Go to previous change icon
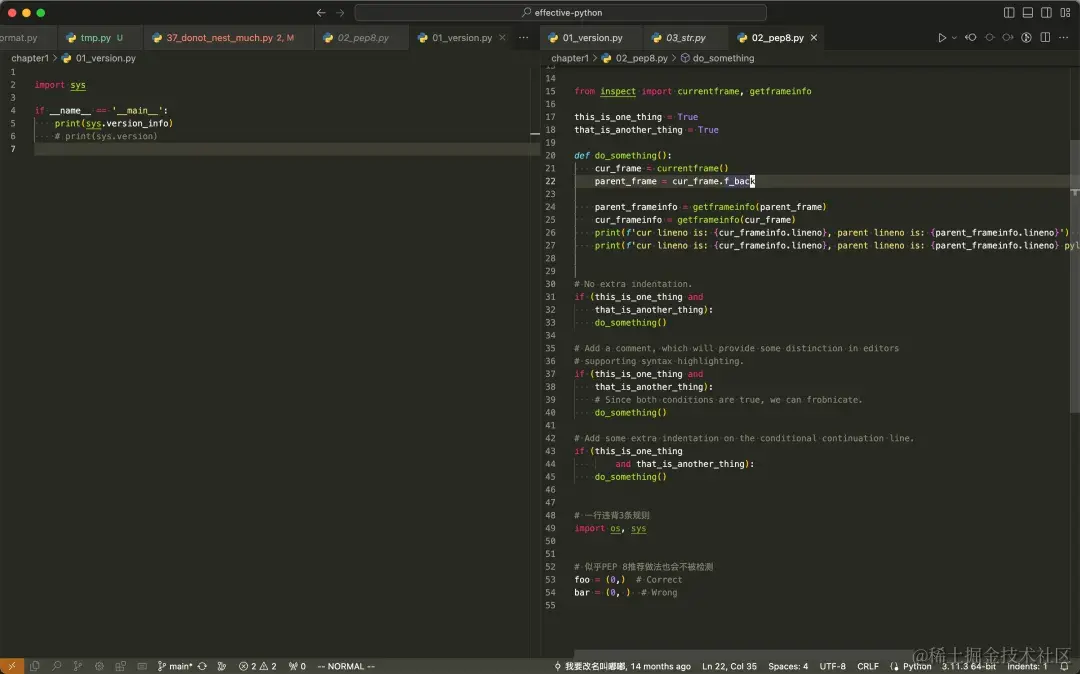Viewport: 1080px width, 674px height. click(x=970, y=38)
